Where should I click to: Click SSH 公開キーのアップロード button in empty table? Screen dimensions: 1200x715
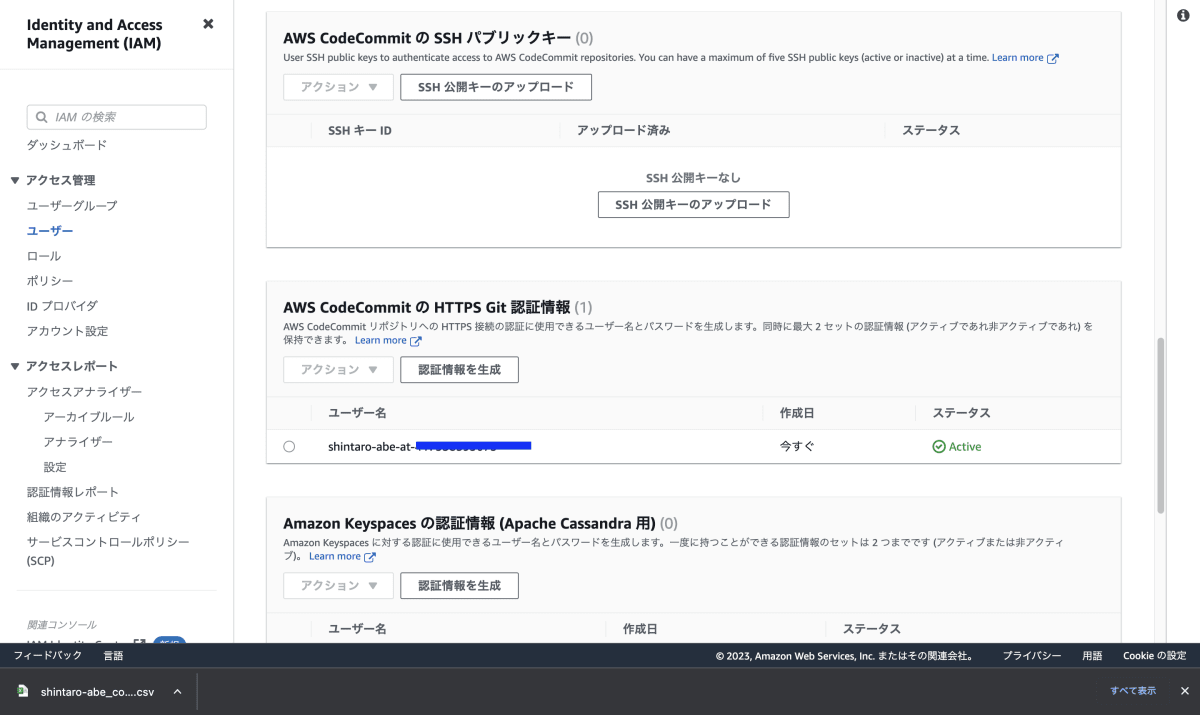(x=693, y=205)
